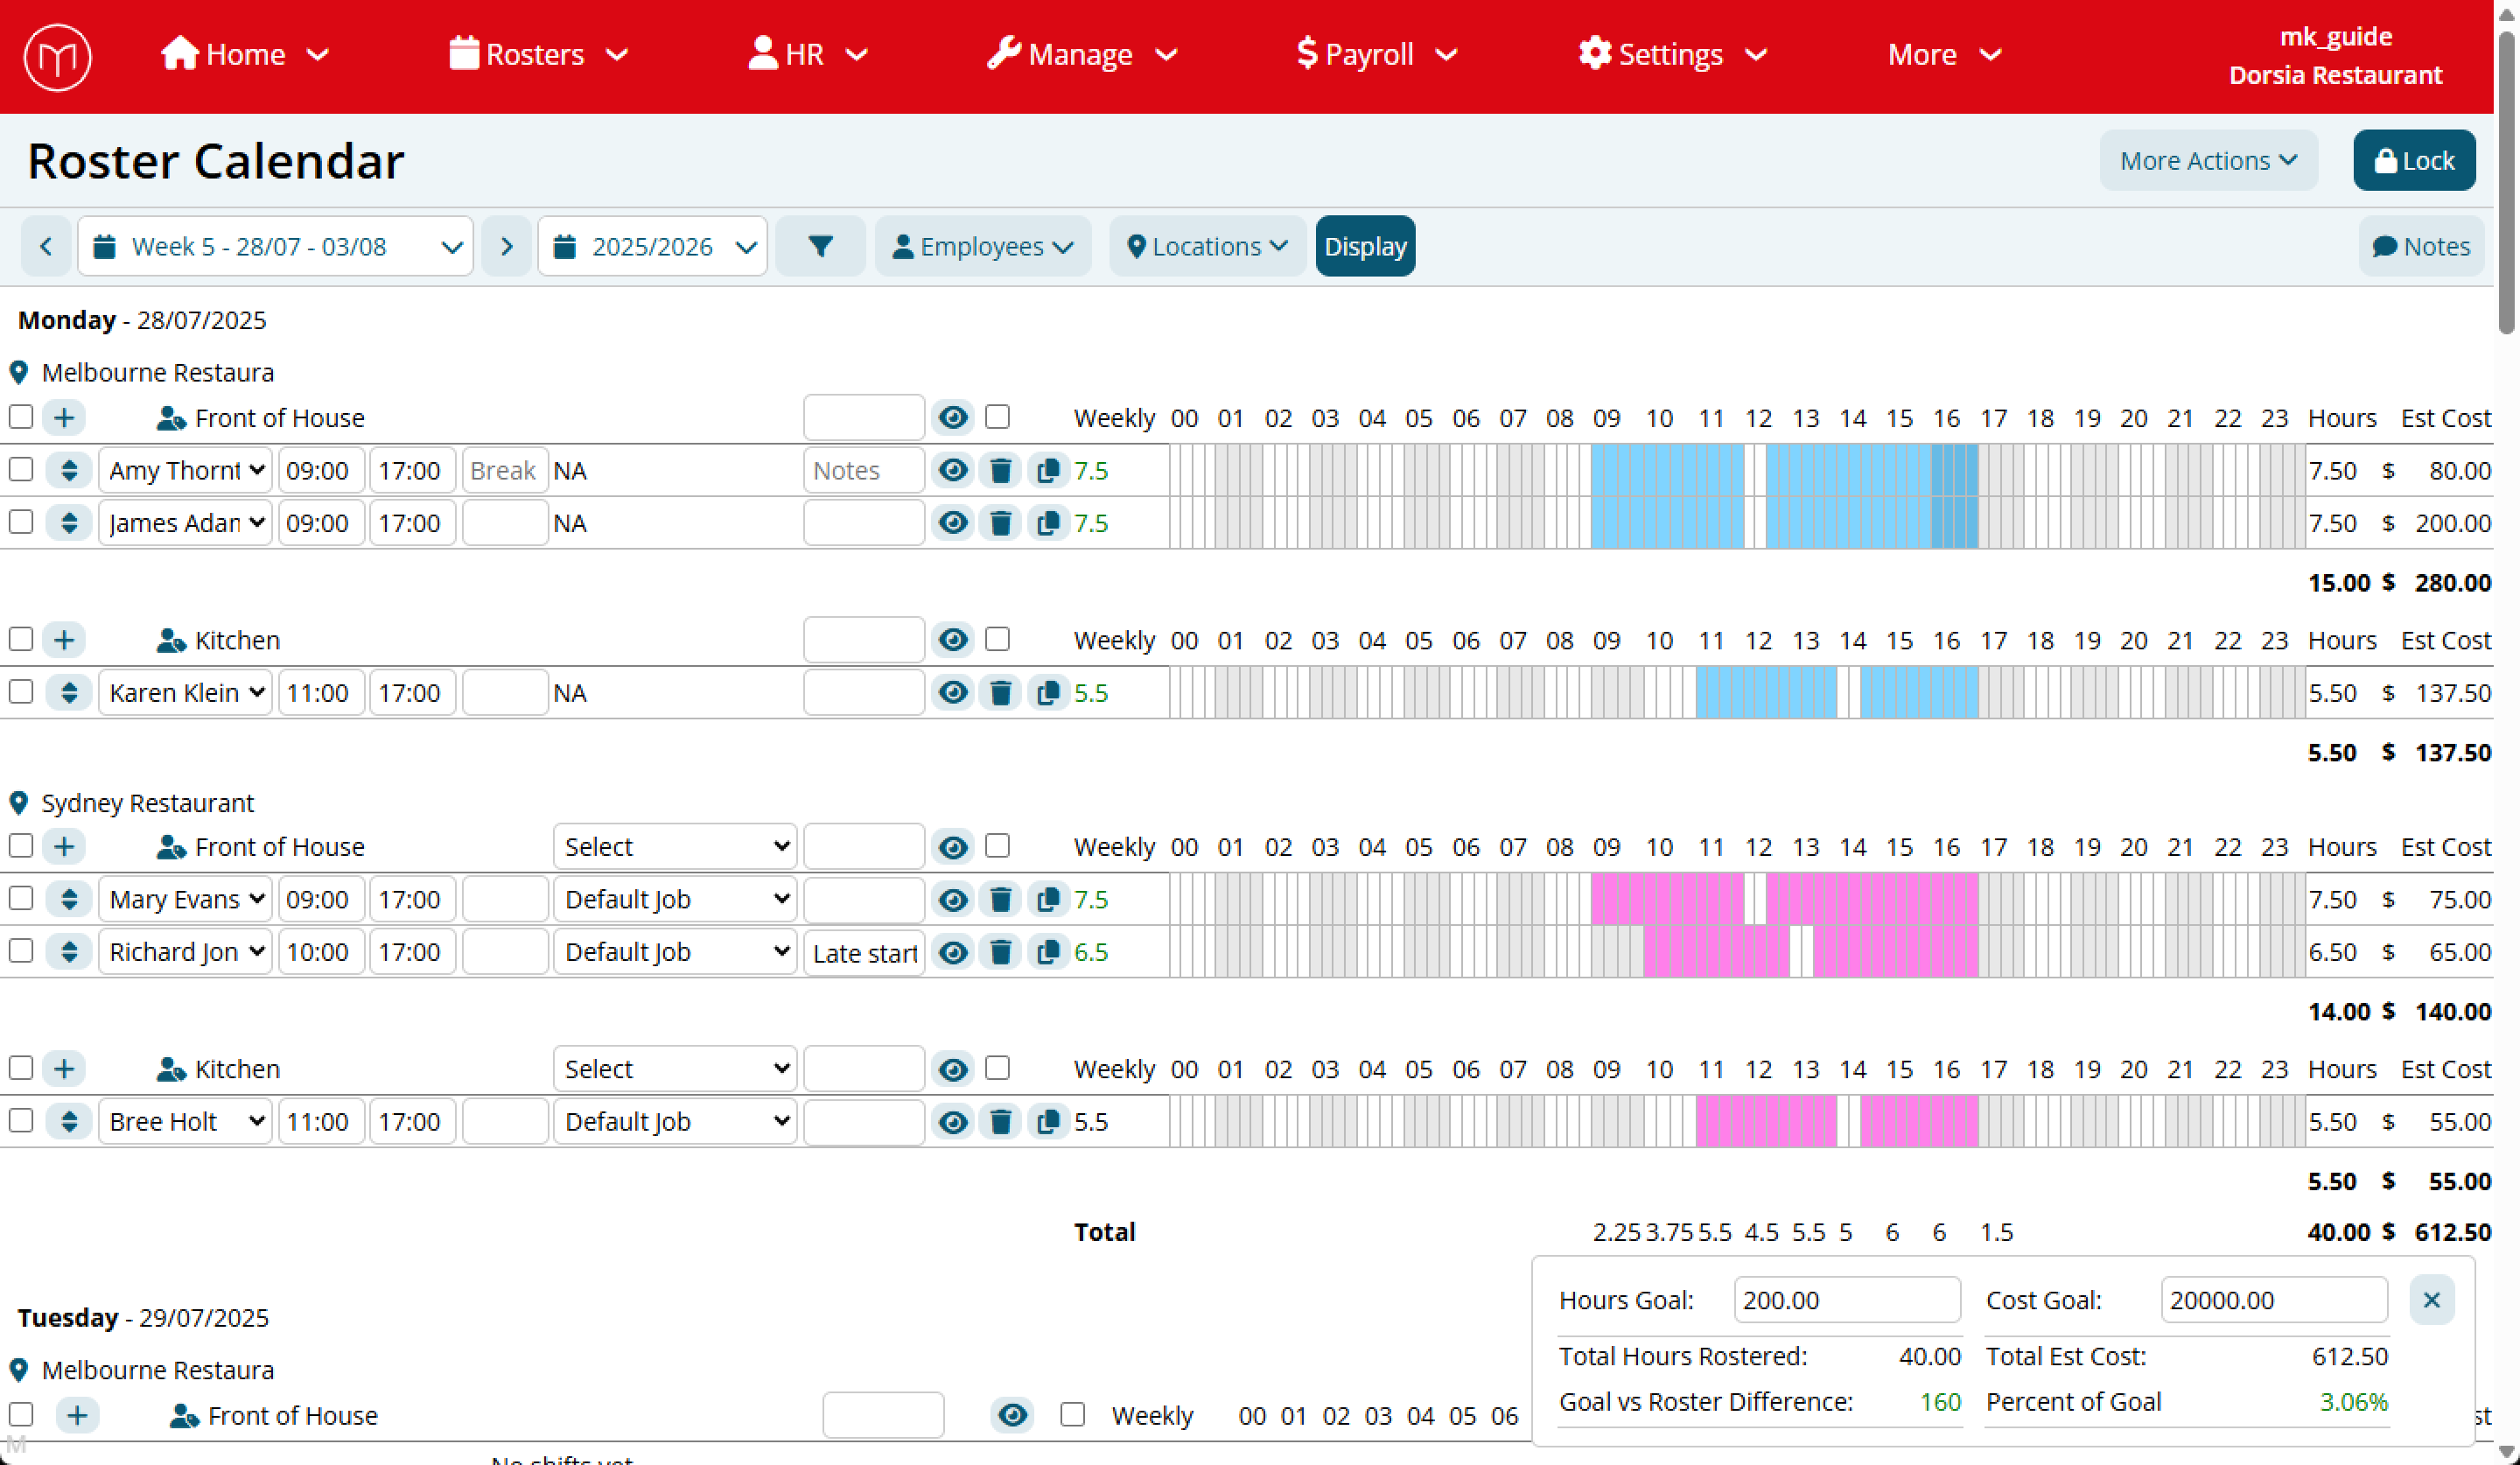This screenshot has width=2520, height=1465.
Task: Add a new shift to Melbourne Front of House
Action: (x=64, y=417)
